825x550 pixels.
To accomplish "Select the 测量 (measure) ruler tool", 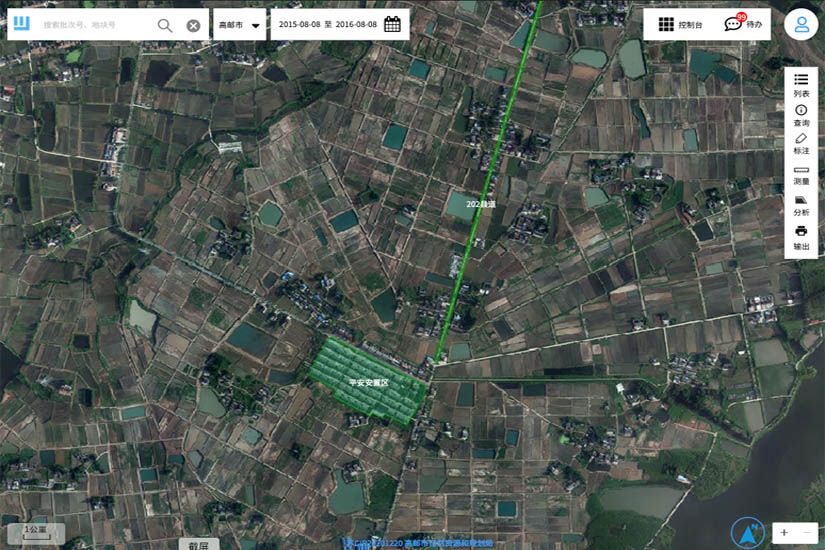I will pyautogui.click(x=801, y=174).
